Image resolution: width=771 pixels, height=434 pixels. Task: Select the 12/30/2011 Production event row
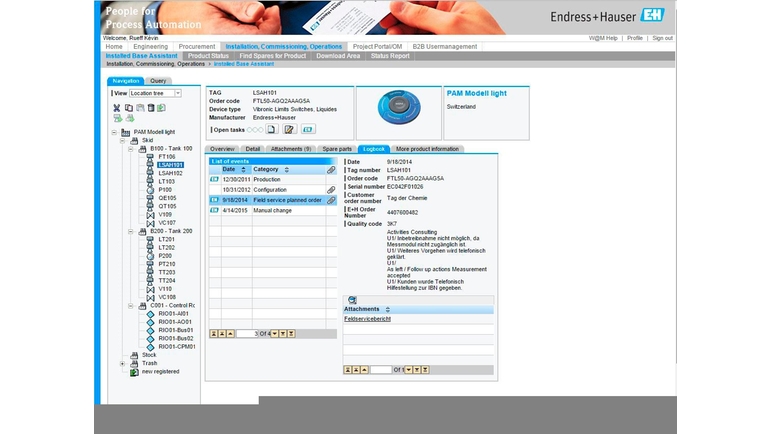point(273,179)
